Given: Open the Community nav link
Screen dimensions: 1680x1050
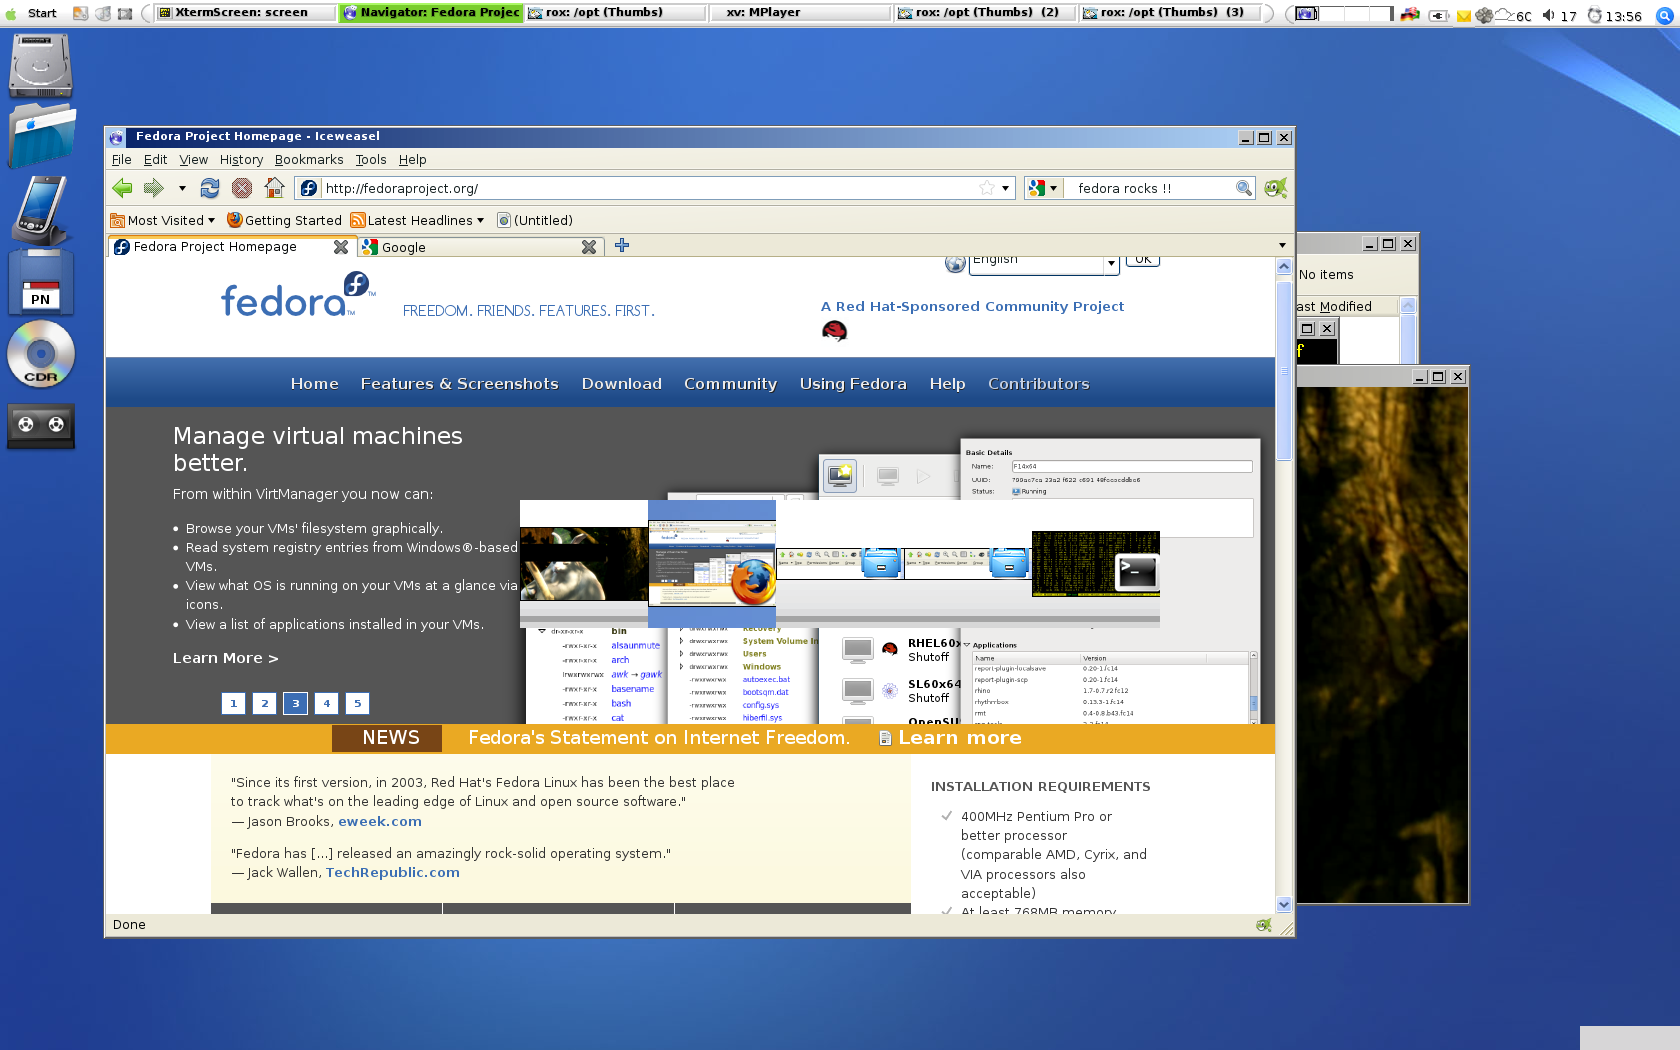Looking at the screenshot, I should tap(730, 384).
